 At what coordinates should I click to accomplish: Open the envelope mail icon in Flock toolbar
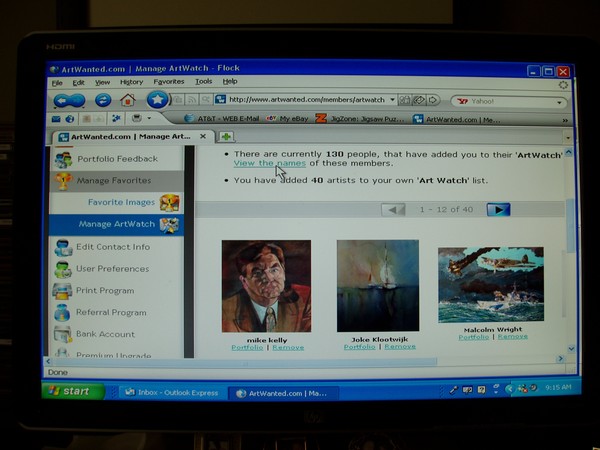pyautogui.click(x=56, y=119)
